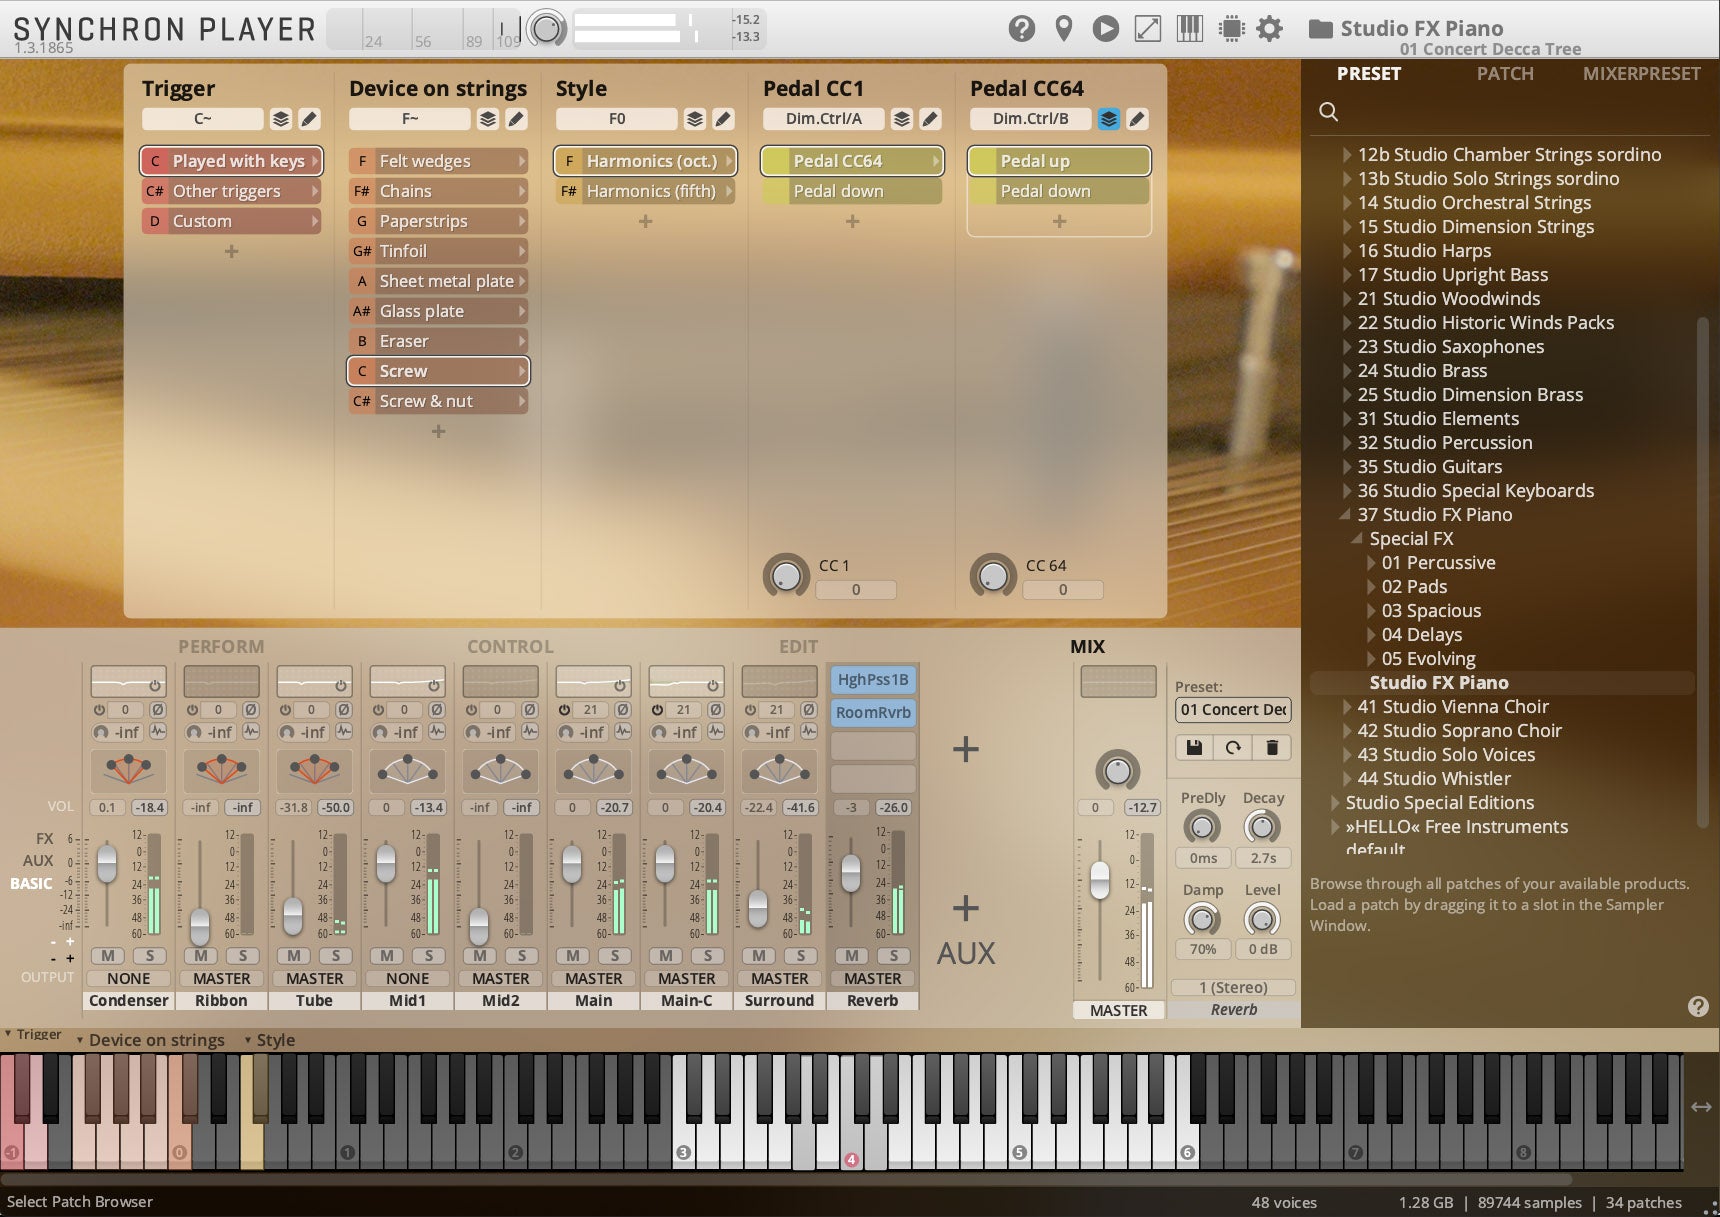The image size is (1720, 1217).
Task: Delete the reverb preset using the trash icon
Action: 1272,747
